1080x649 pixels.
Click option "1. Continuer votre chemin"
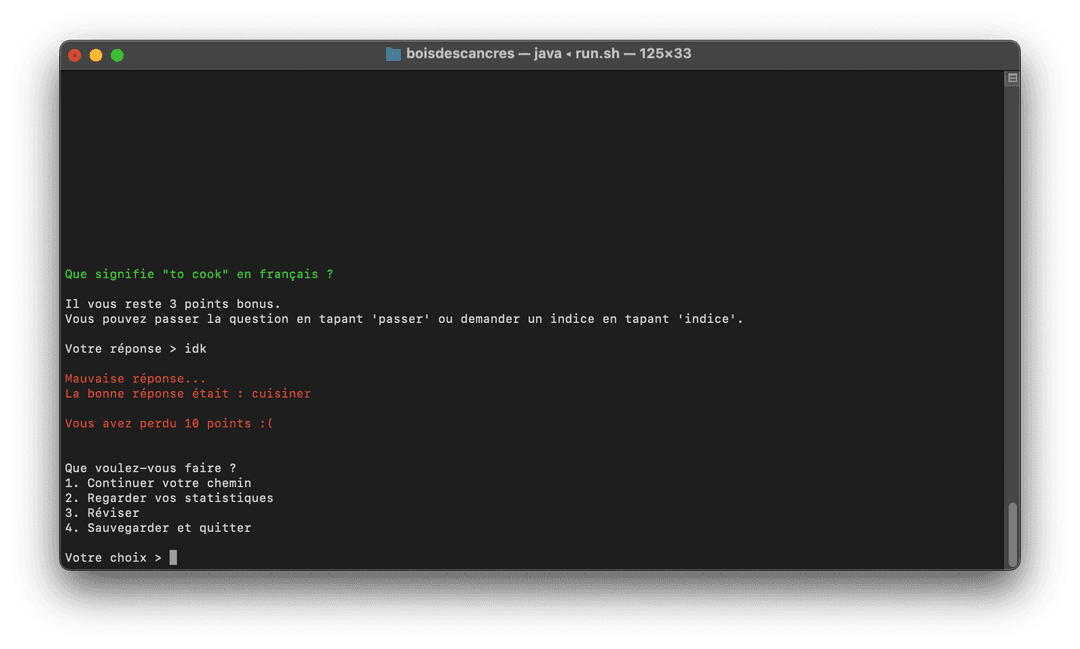[x=157, y=483]
